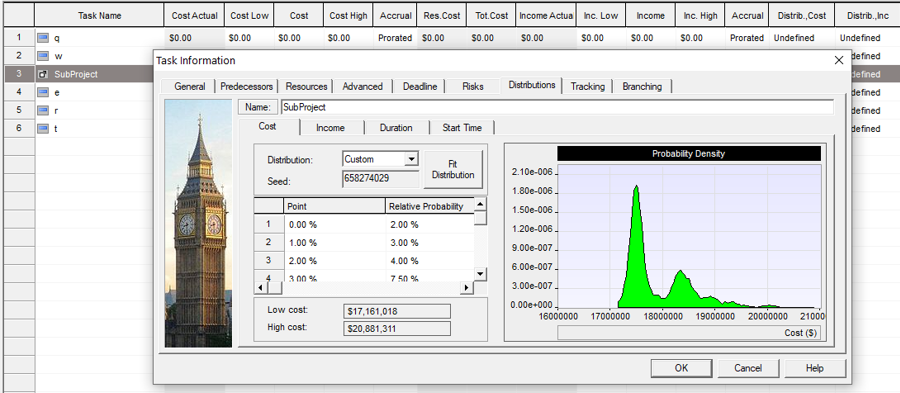Select the Duration sub-tab
Screen dimensions: 900x393
pos(395,128)
